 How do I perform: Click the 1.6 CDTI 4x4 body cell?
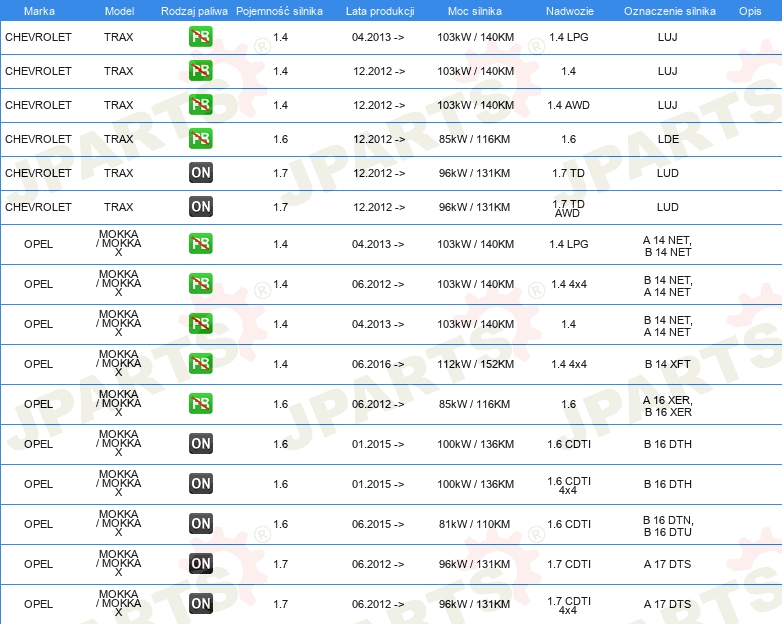tap(569, 485)
